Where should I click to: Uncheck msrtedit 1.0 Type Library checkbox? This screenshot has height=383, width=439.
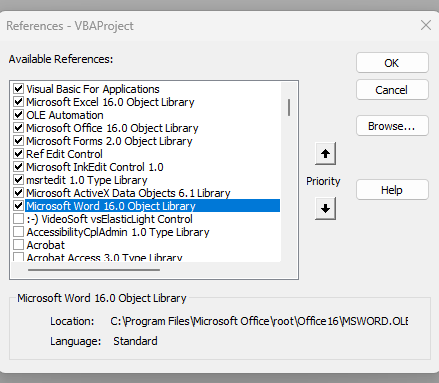18,180
